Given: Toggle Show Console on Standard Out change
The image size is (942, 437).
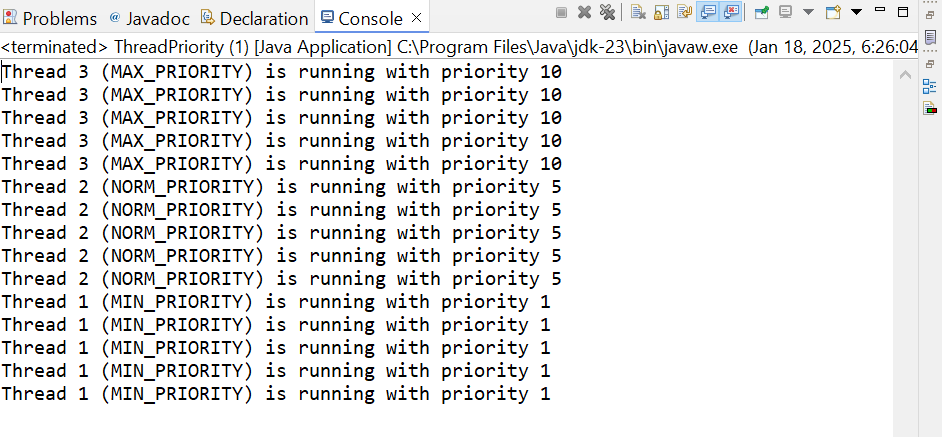Looking at the screenshot, I should tap(708, 12).
